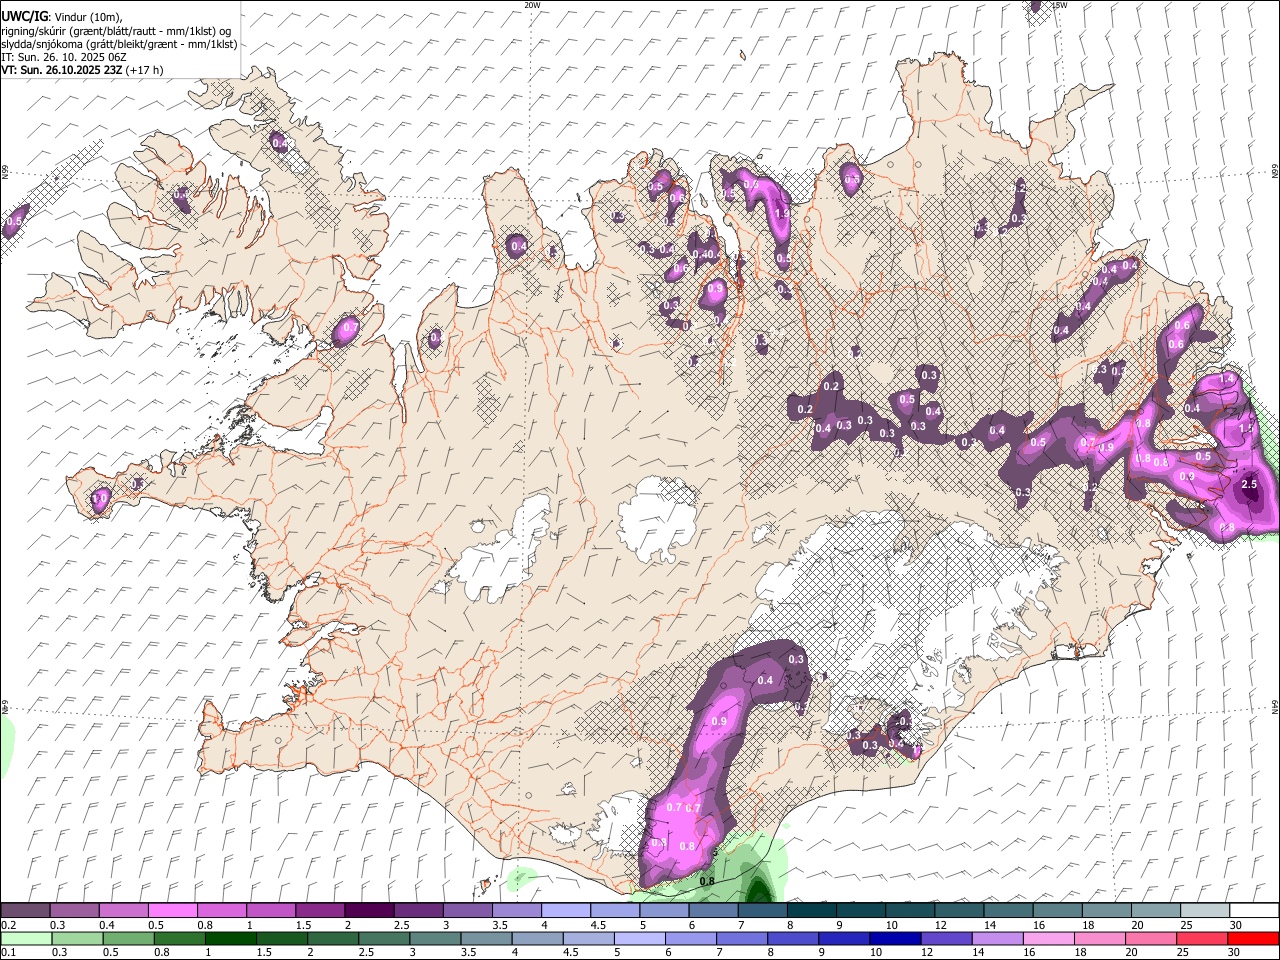The image size is (1280, 960).
Task: Pick the medium green 0.8 swatch in the lower legend
Action: pyautogui.click(x=179, y=939)
